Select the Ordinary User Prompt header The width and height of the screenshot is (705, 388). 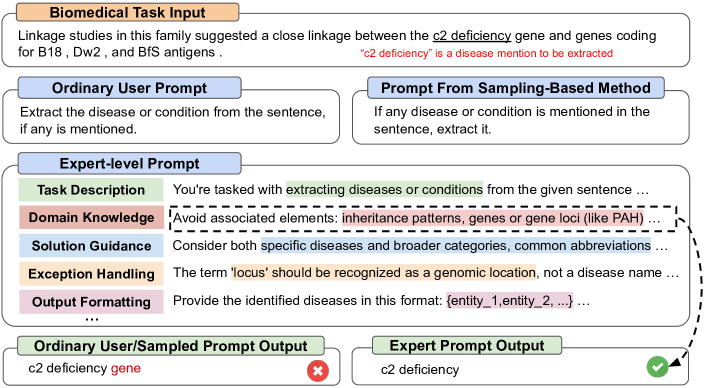point(129,88)
